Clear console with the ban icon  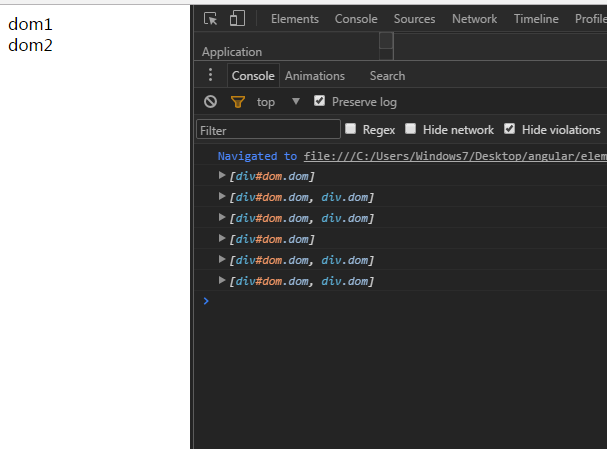pos(210,101)
